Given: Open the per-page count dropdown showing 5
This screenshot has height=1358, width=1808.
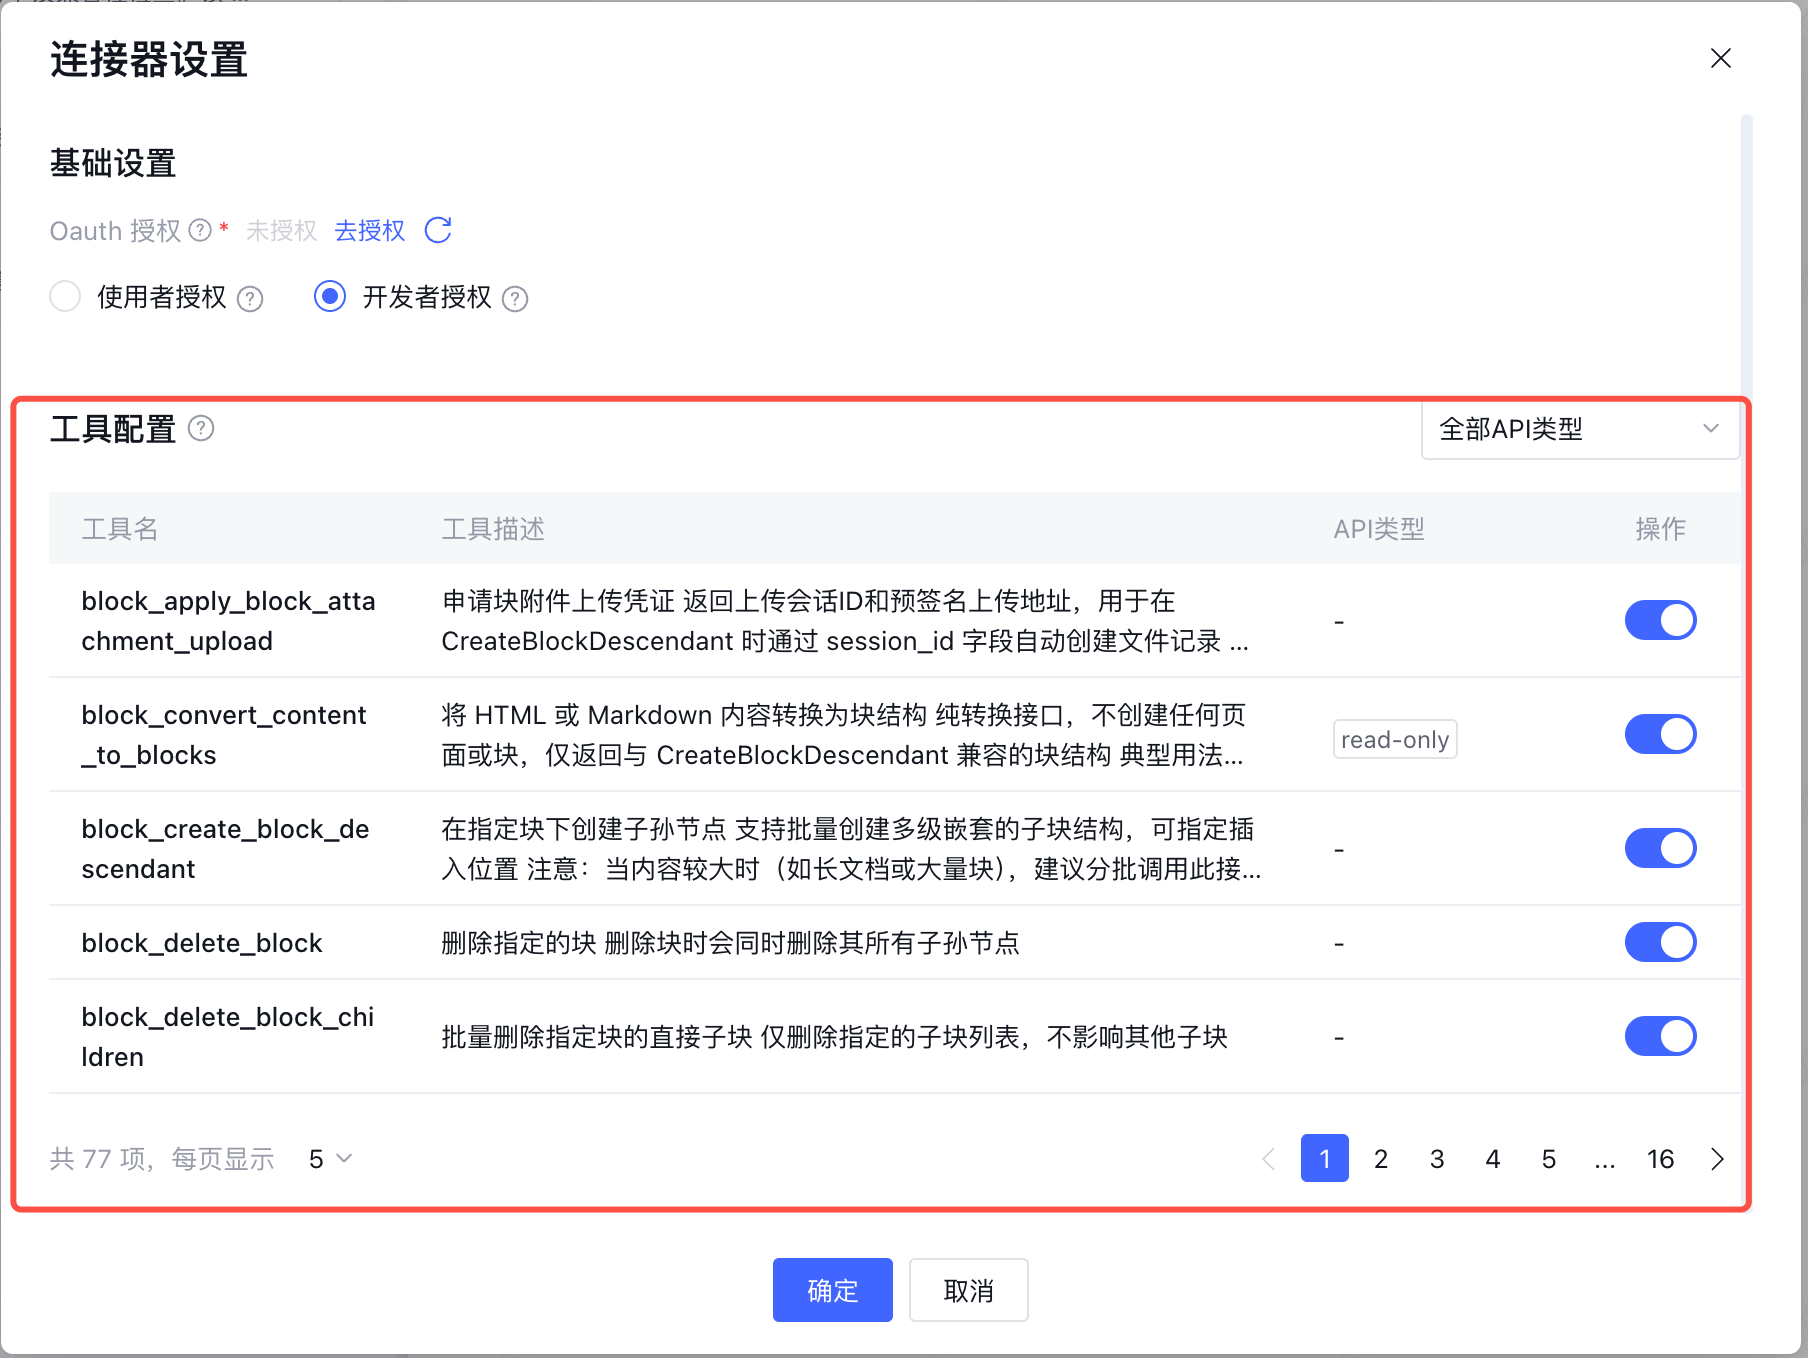Looking at the screenshot, I should [330, 1158].
